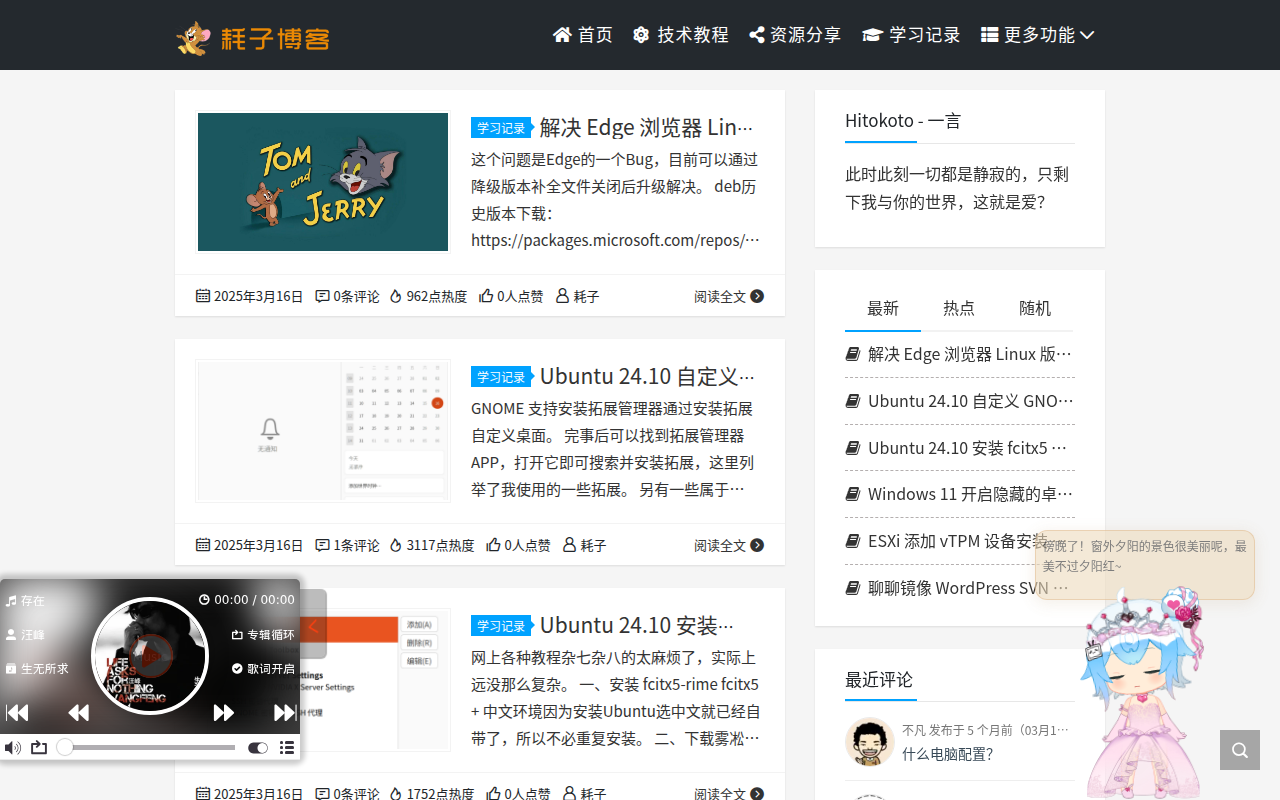Click the search magnifier button
The width and height of the screenshot is (1280, 800).
[1240, 750]
